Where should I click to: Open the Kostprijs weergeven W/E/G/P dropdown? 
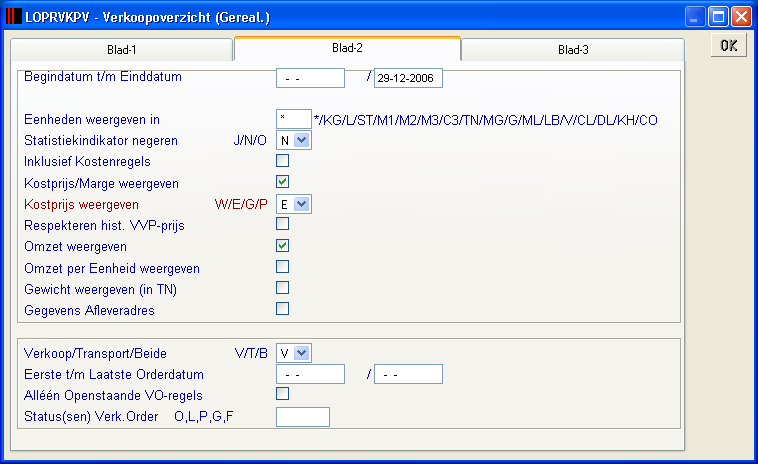[293, 204]
